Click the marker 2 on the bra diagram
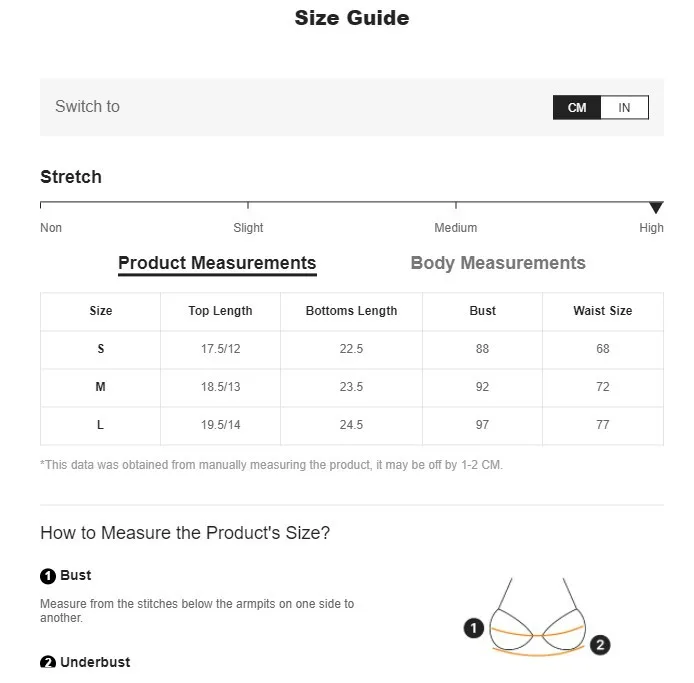Screen dimensions: 694x683 pyautogui.click(x=600, y=645)
